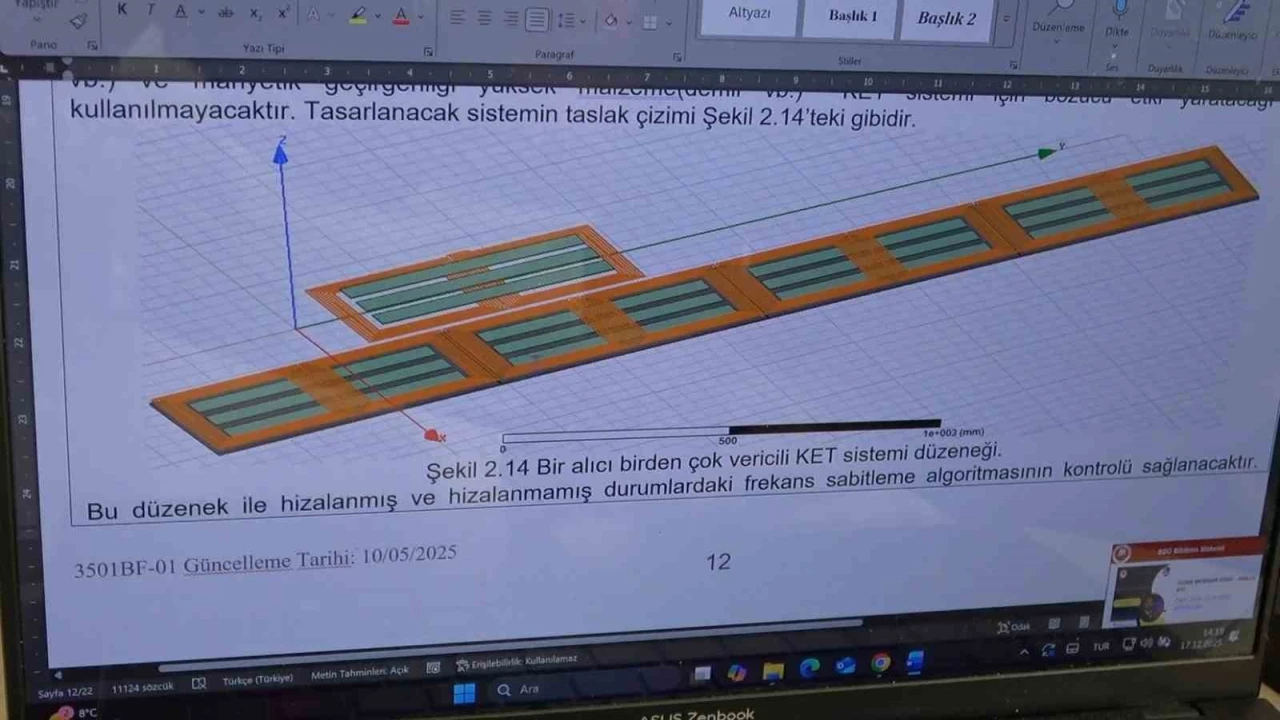This screenshot has width=1280, height=720.
Task: Open the text highlight color dropdown arrow
Action: [379, 17]
